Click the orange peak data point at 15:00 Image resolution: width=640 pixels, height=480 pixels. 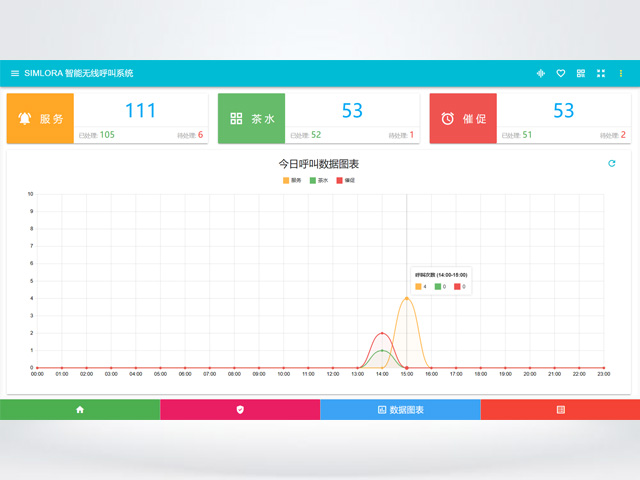407,298
